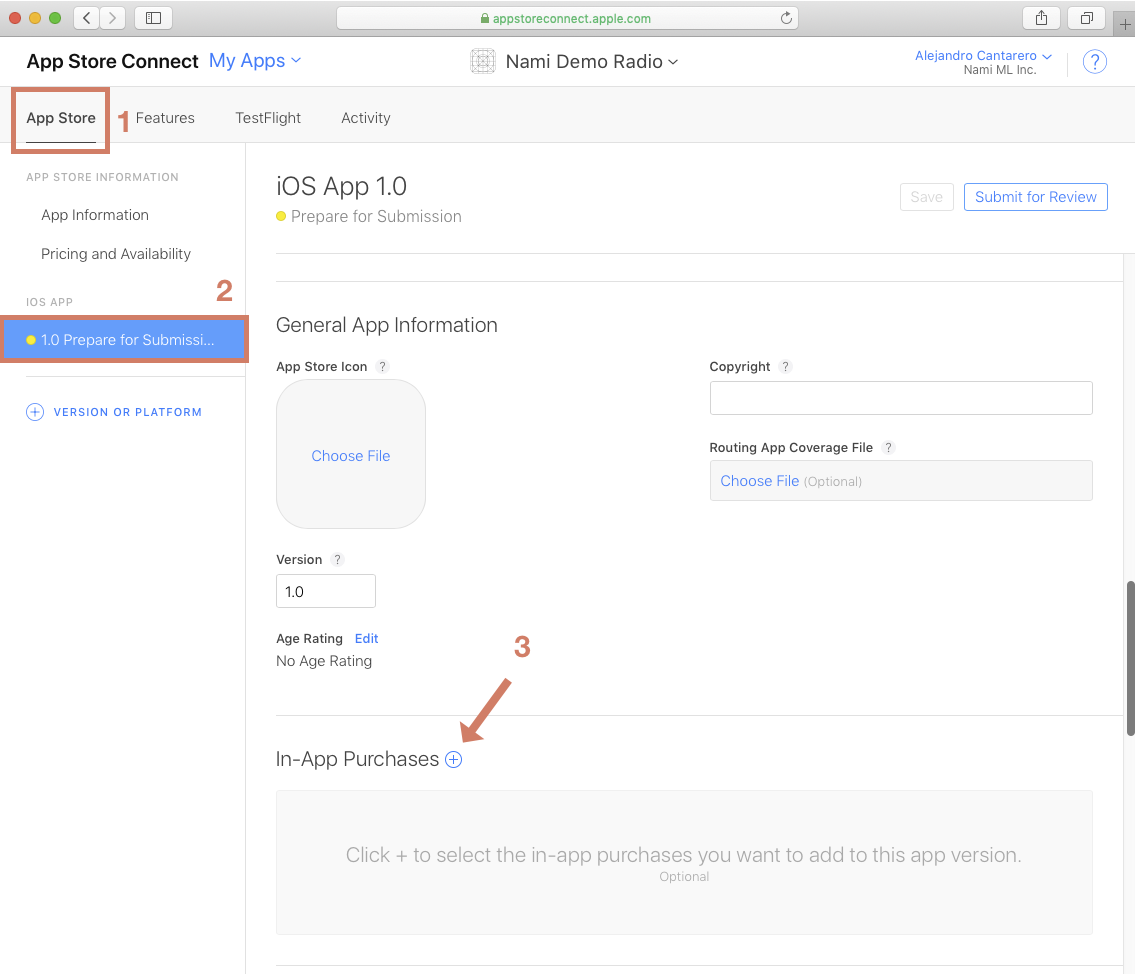The width and height of the screenshot is (1135, 974).
Task: Click plus icon for Version or Platform
Action: (x=35, y=412)
